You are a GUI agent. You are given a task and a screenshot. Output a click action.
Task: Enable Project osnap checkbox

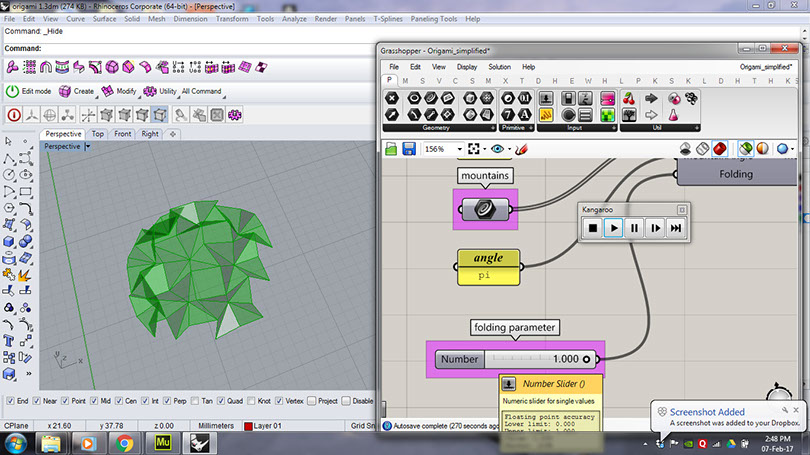(311, 401)
